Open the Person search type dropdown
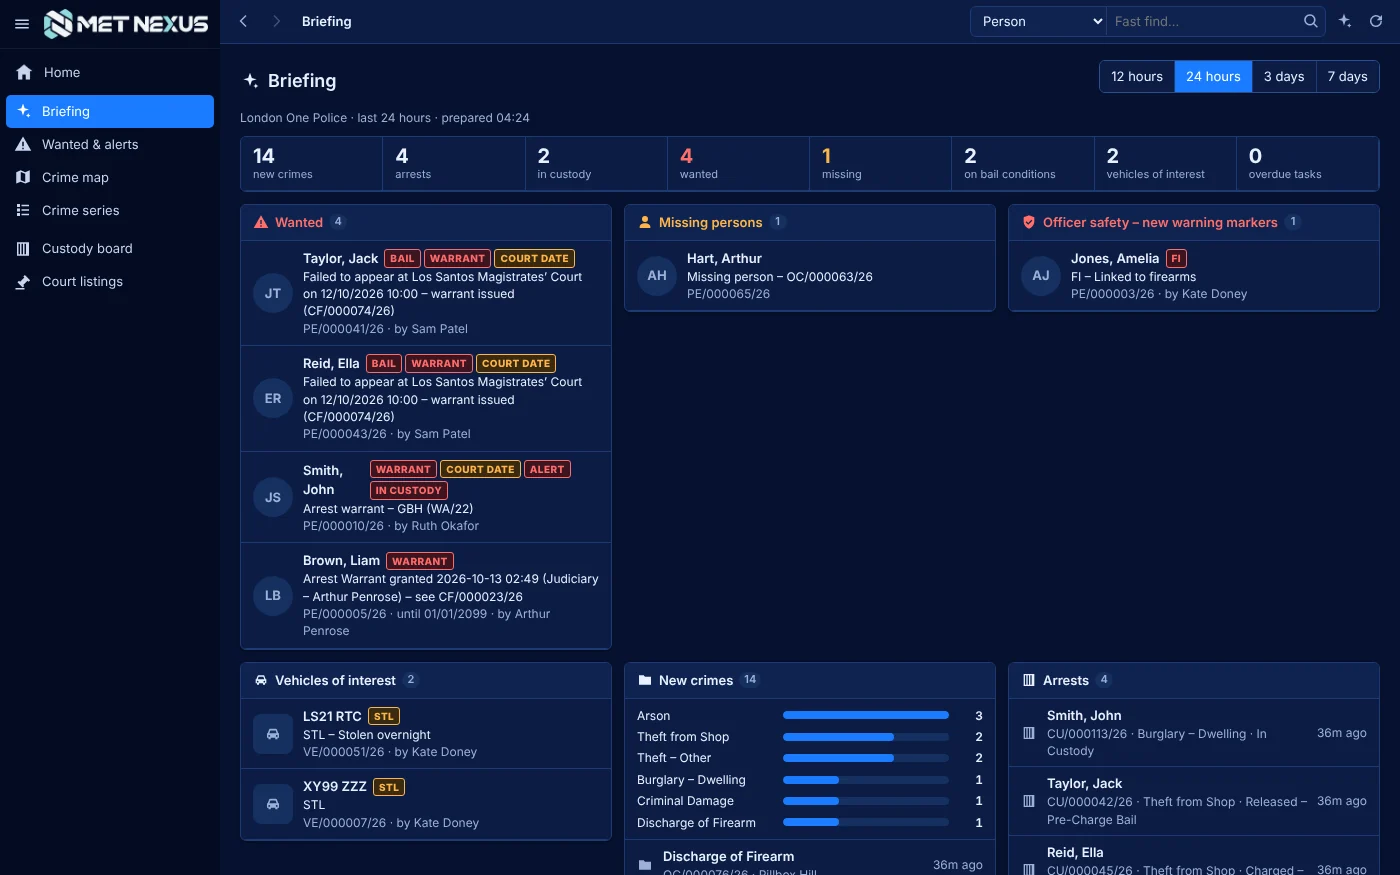 1038,21
